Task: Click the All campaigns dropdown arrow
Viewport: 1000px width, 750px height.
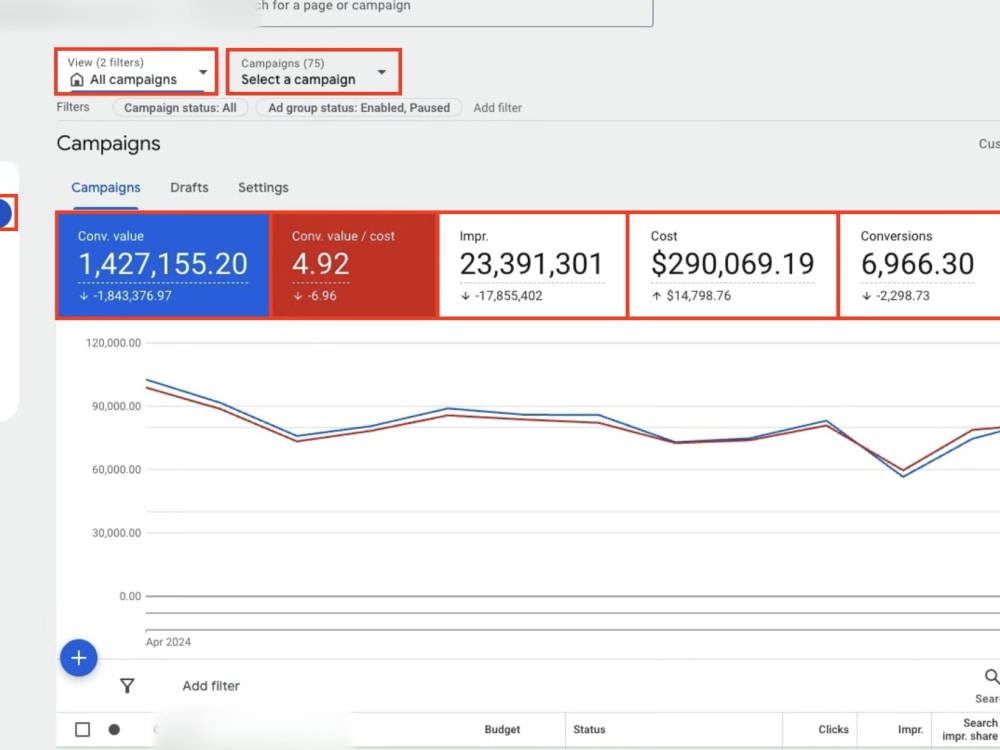Action: click(203, 72)
